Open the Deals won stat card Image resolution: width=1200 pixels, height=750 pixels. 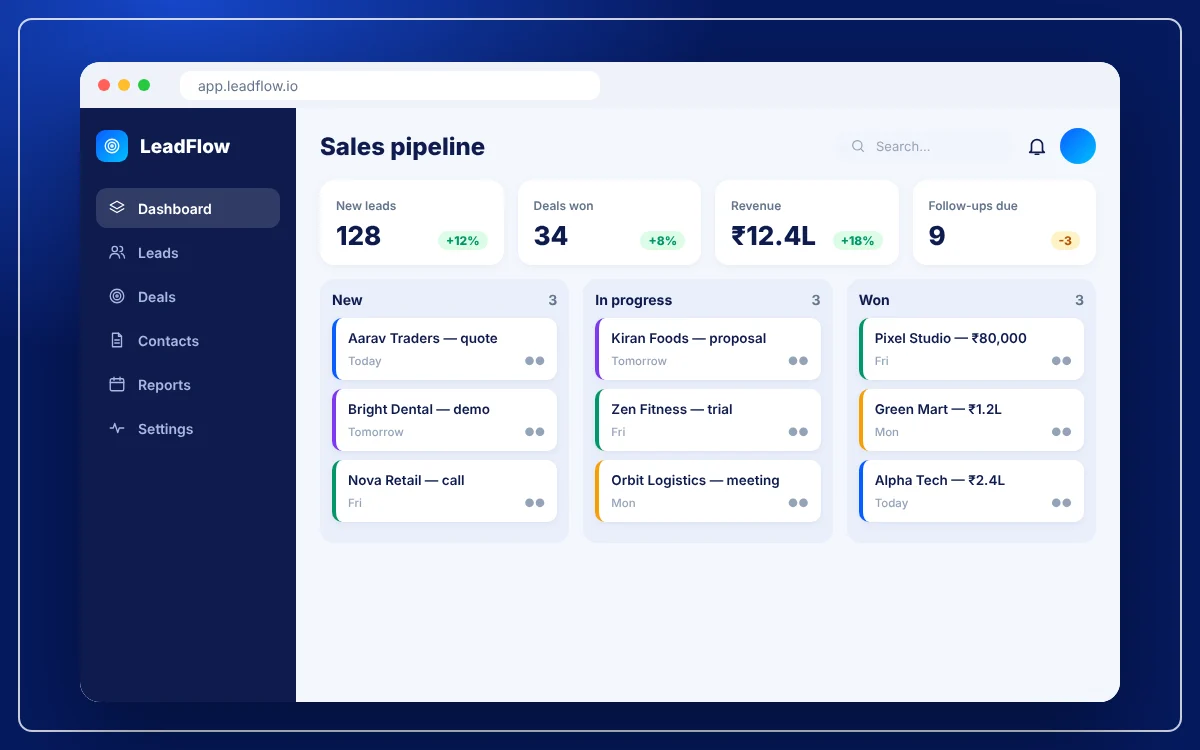[x=609, y=223]
